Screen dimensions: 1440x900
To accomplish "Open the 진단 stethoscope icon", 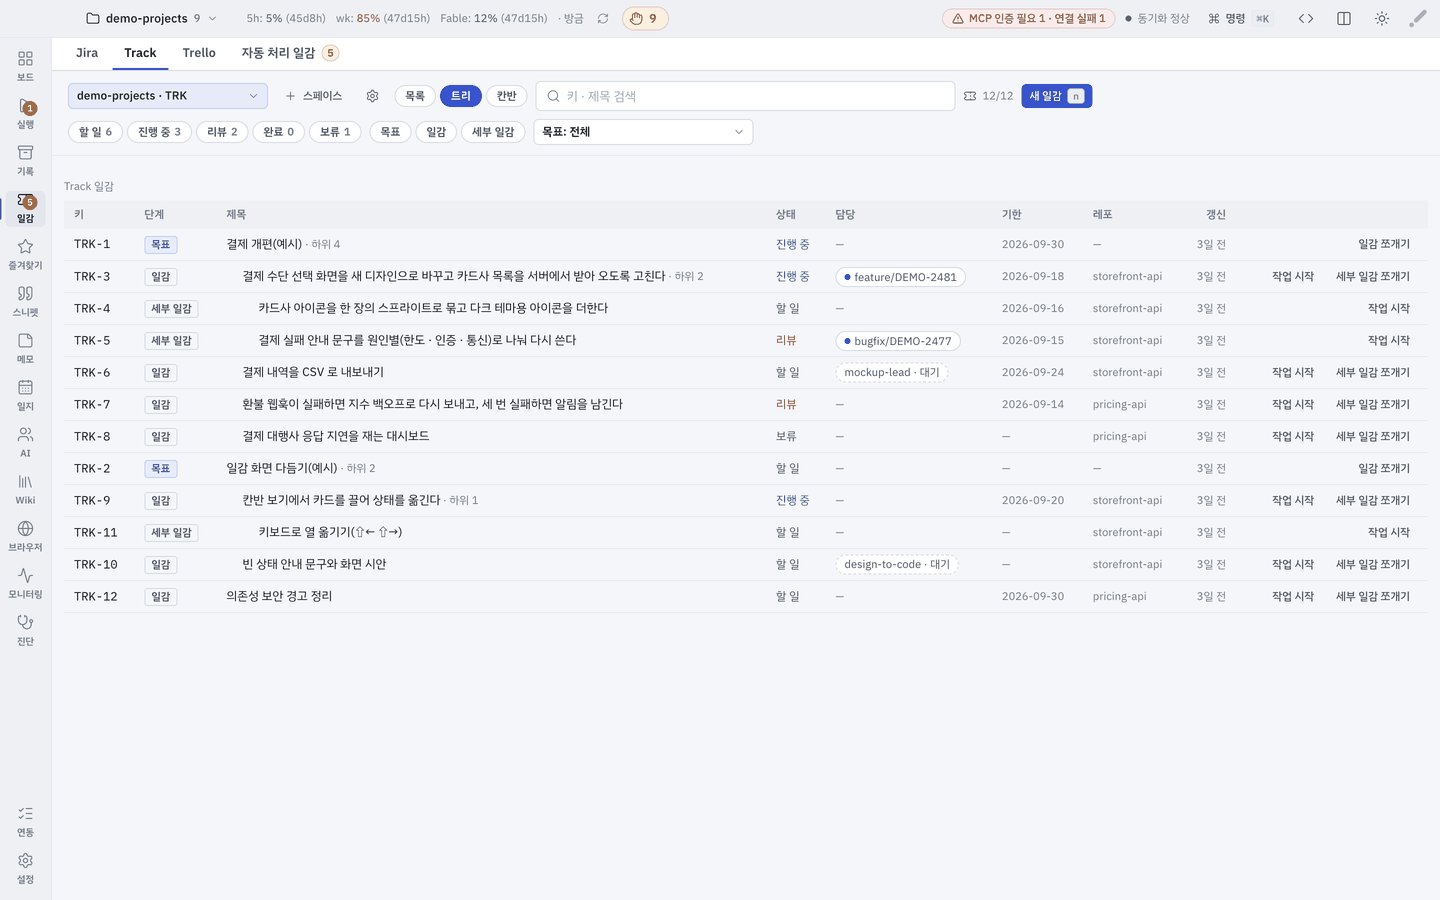I will coord(25,630).
